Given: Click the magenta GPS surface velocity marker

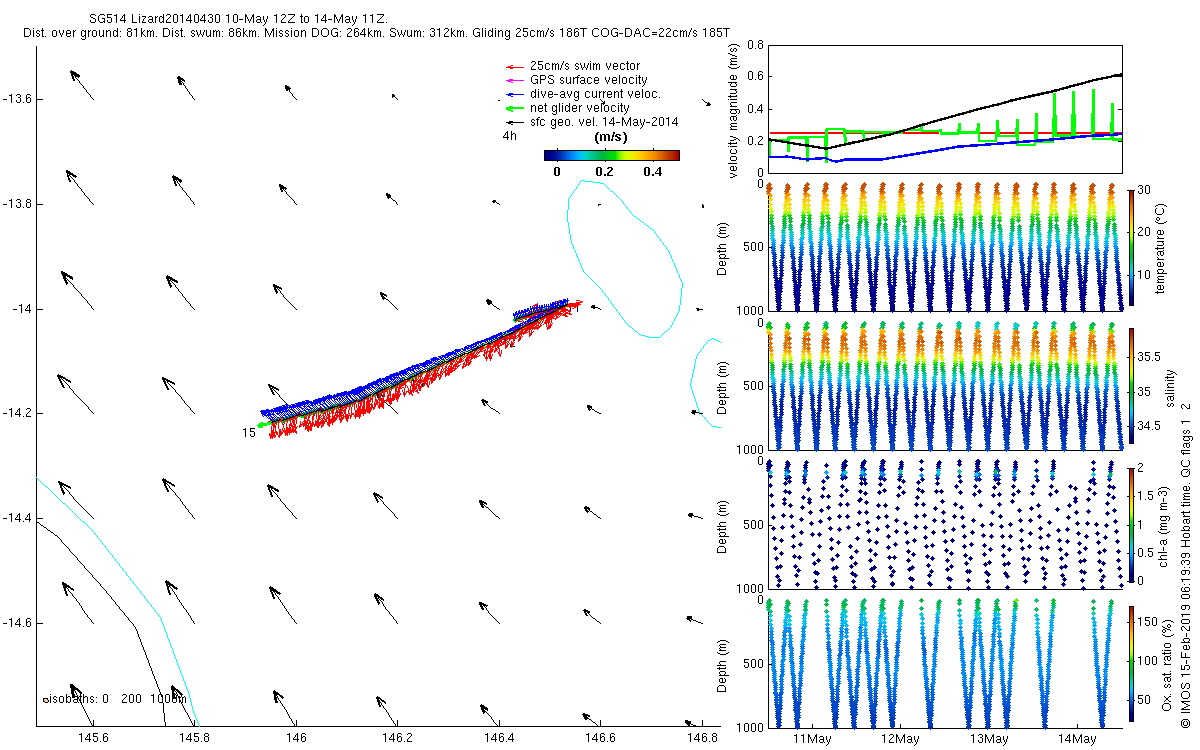Looking at the screenshot, I should pyautogui.click(x=516, y=80).
